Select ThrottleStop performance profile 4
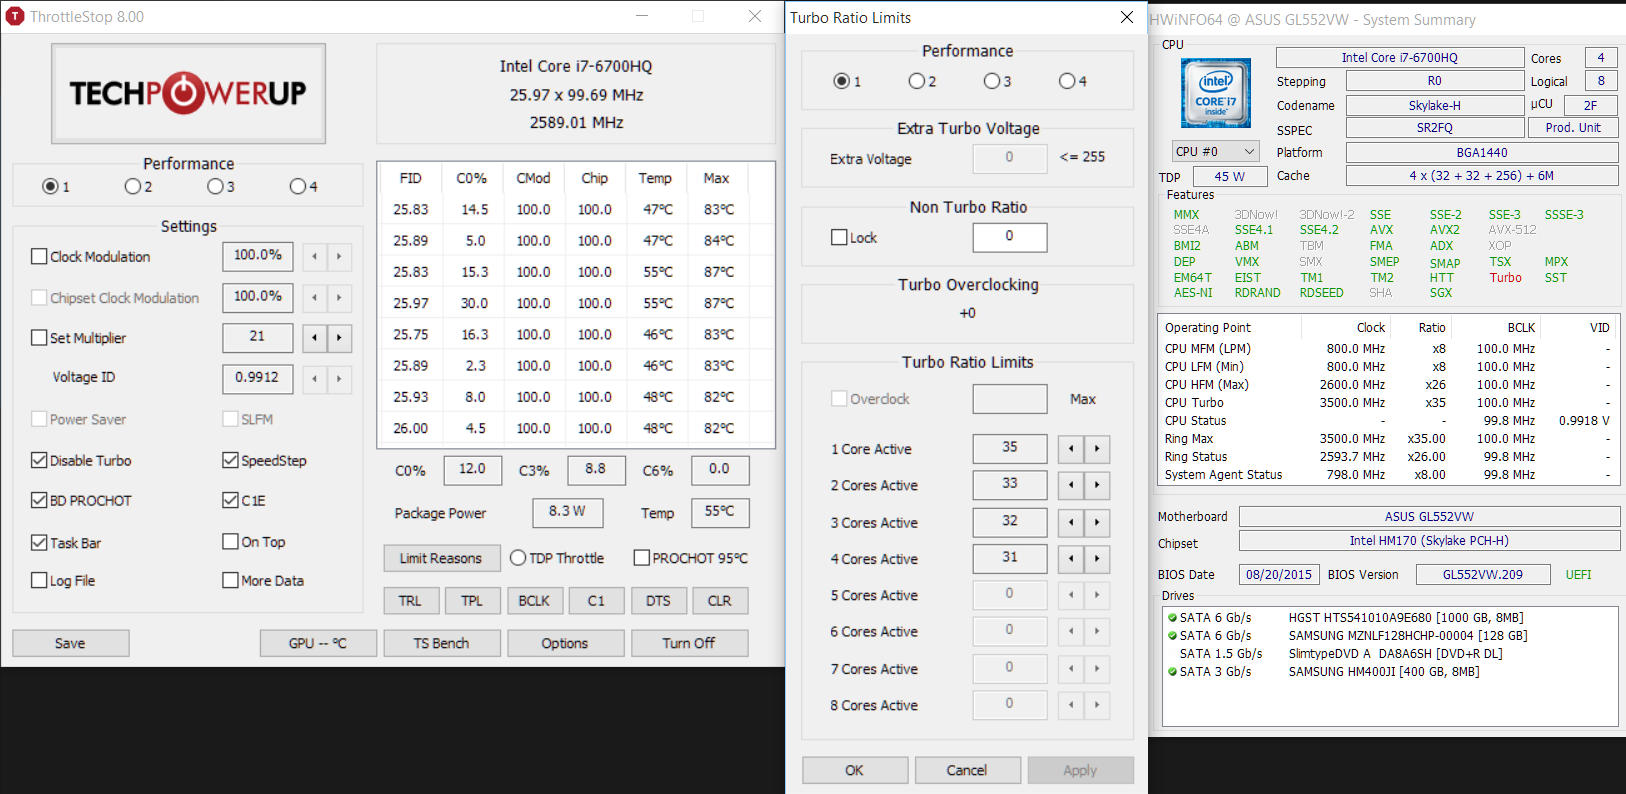 303,186
